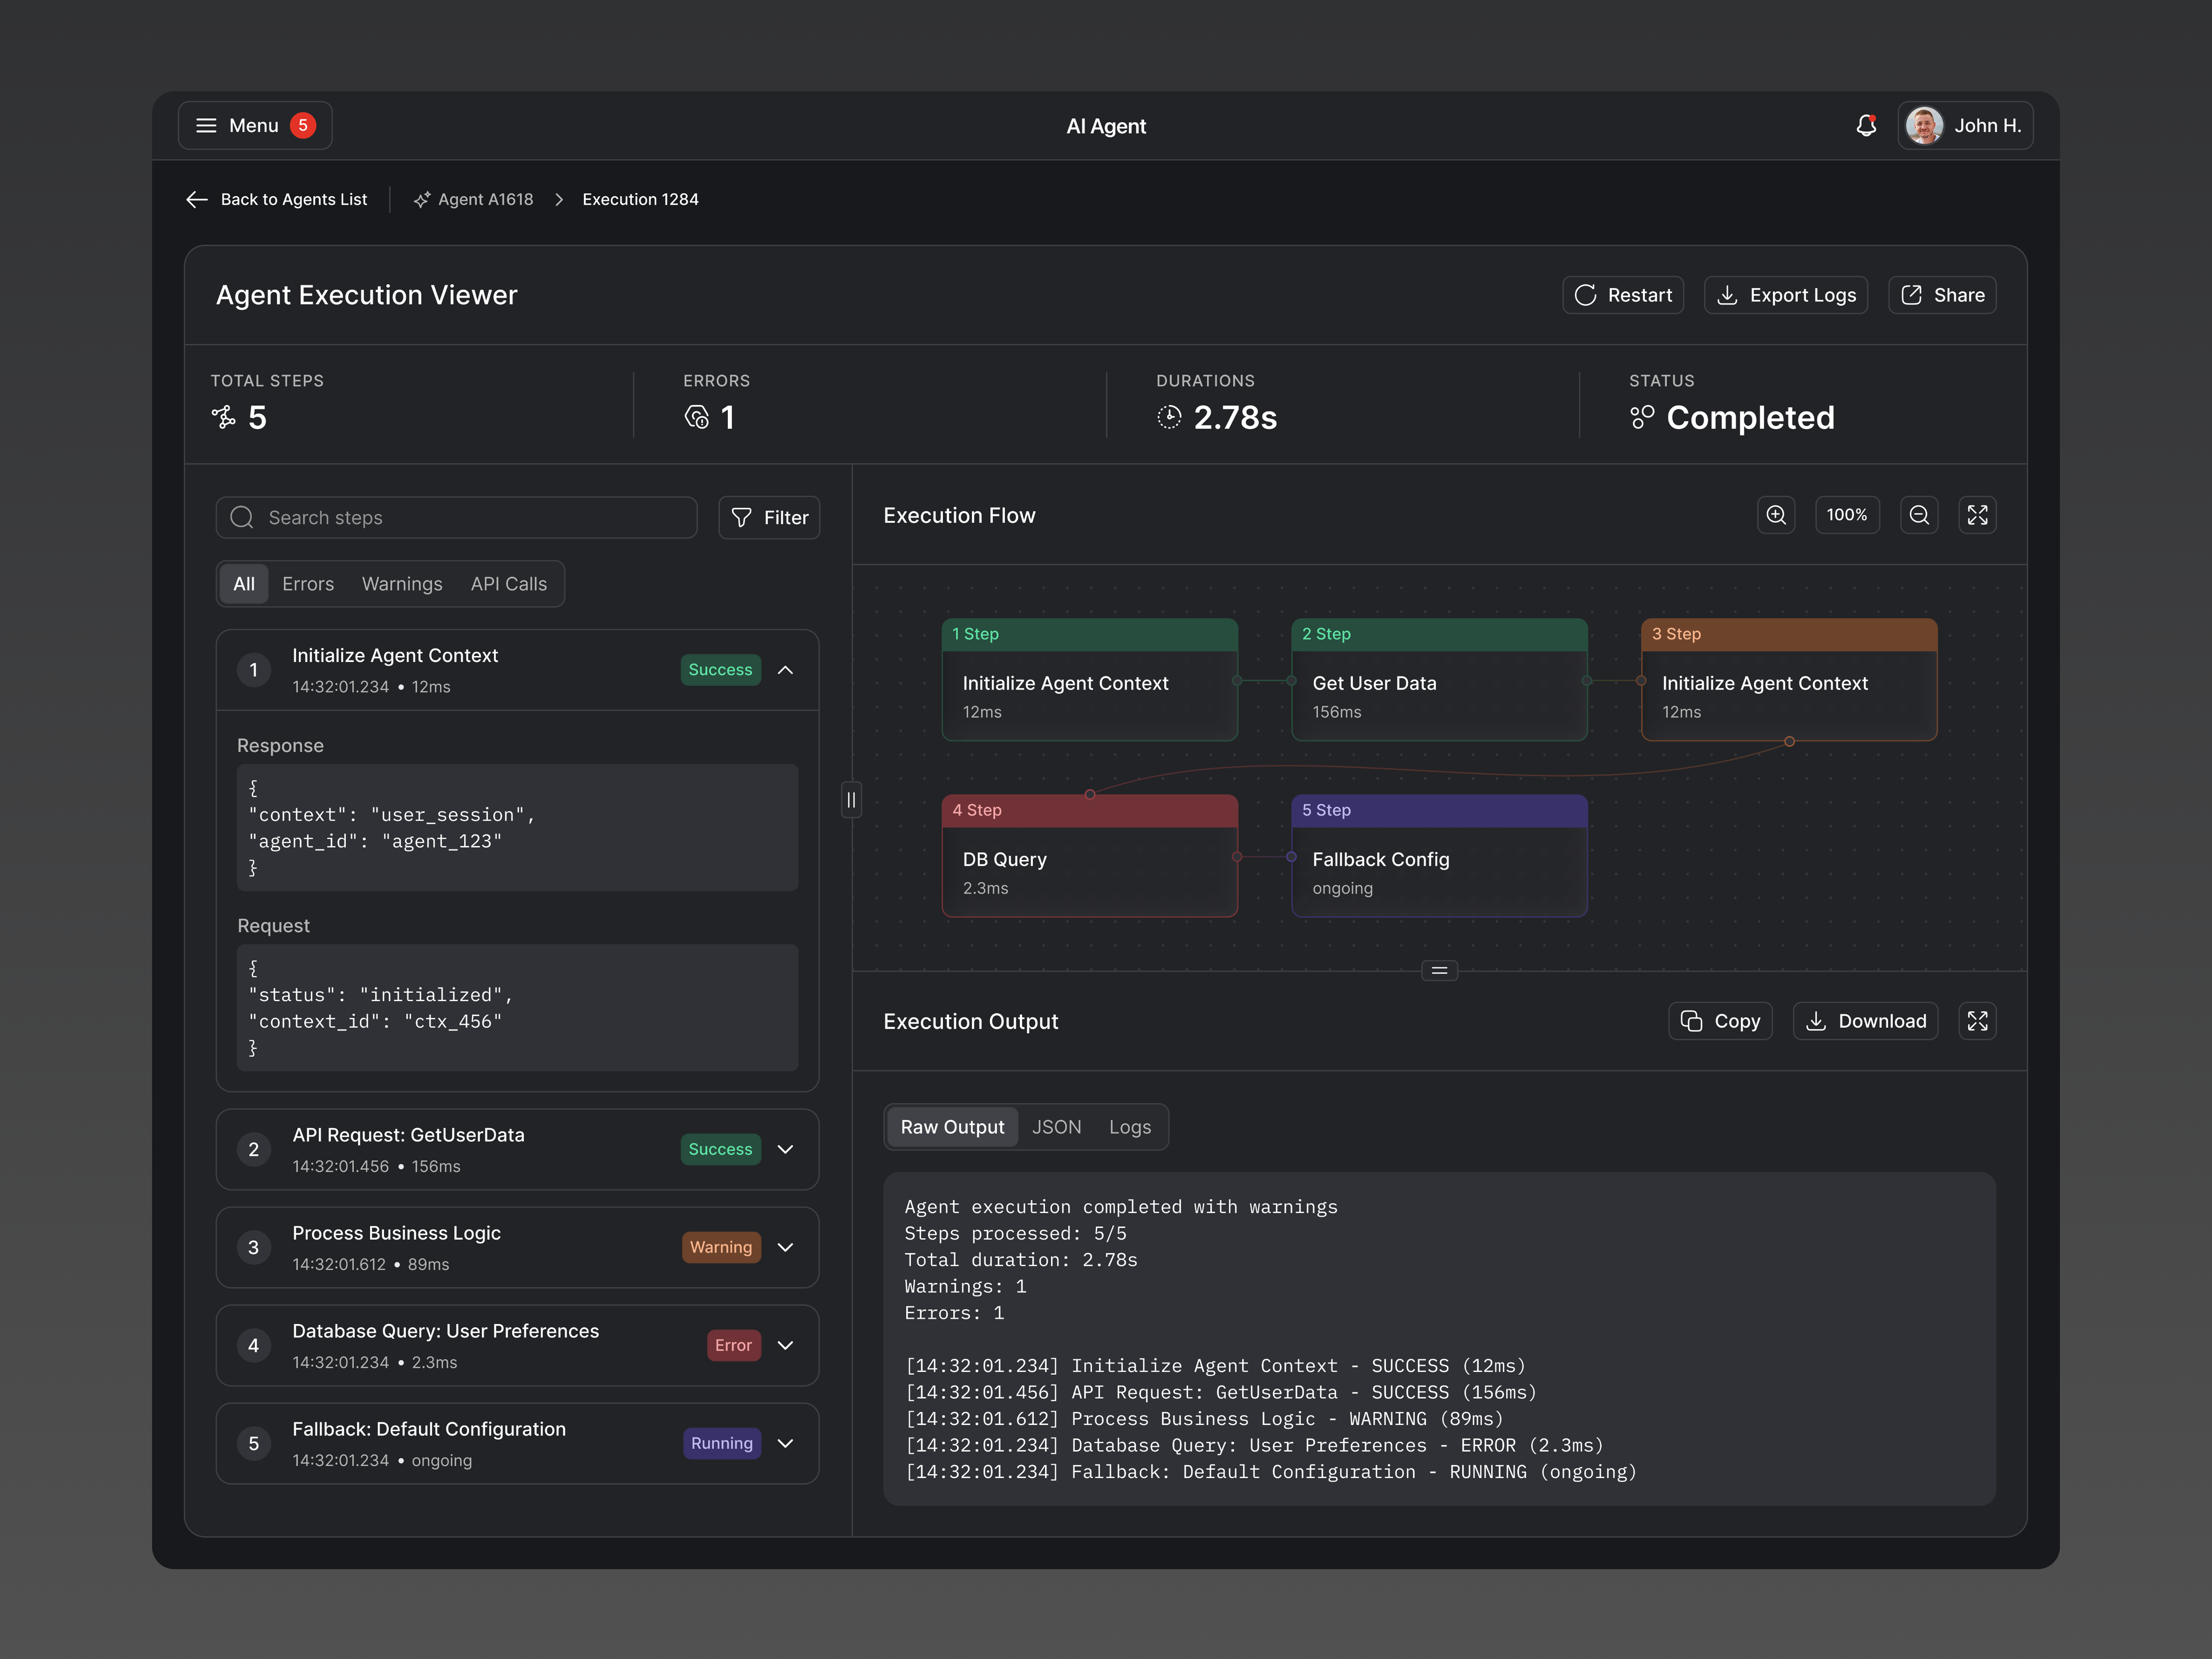This screenshot has width=2212, height=1659.
Task: Click the durations clock icon
Action: click(1169, 417)
